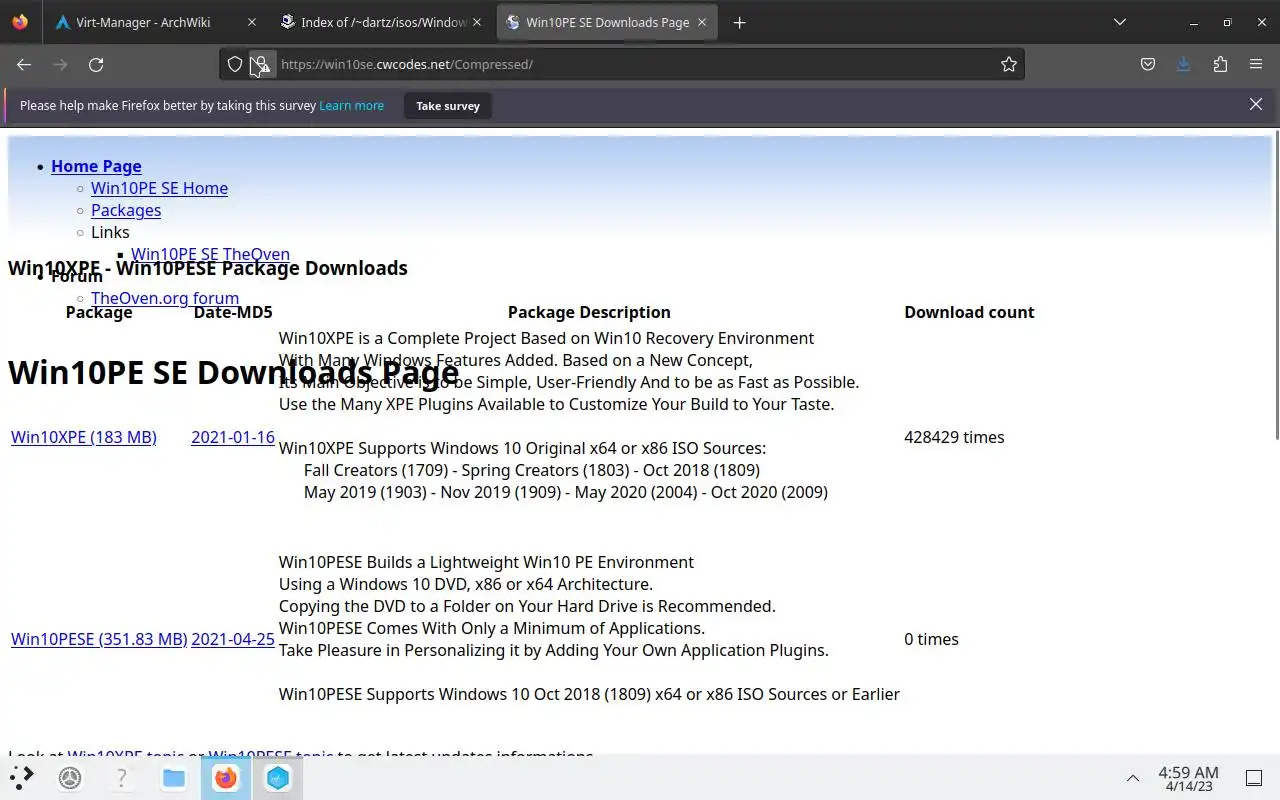Screen dimensions: 1280x800
Task: Open the list all tabs dropdown
Action: tap(1120, 22)
